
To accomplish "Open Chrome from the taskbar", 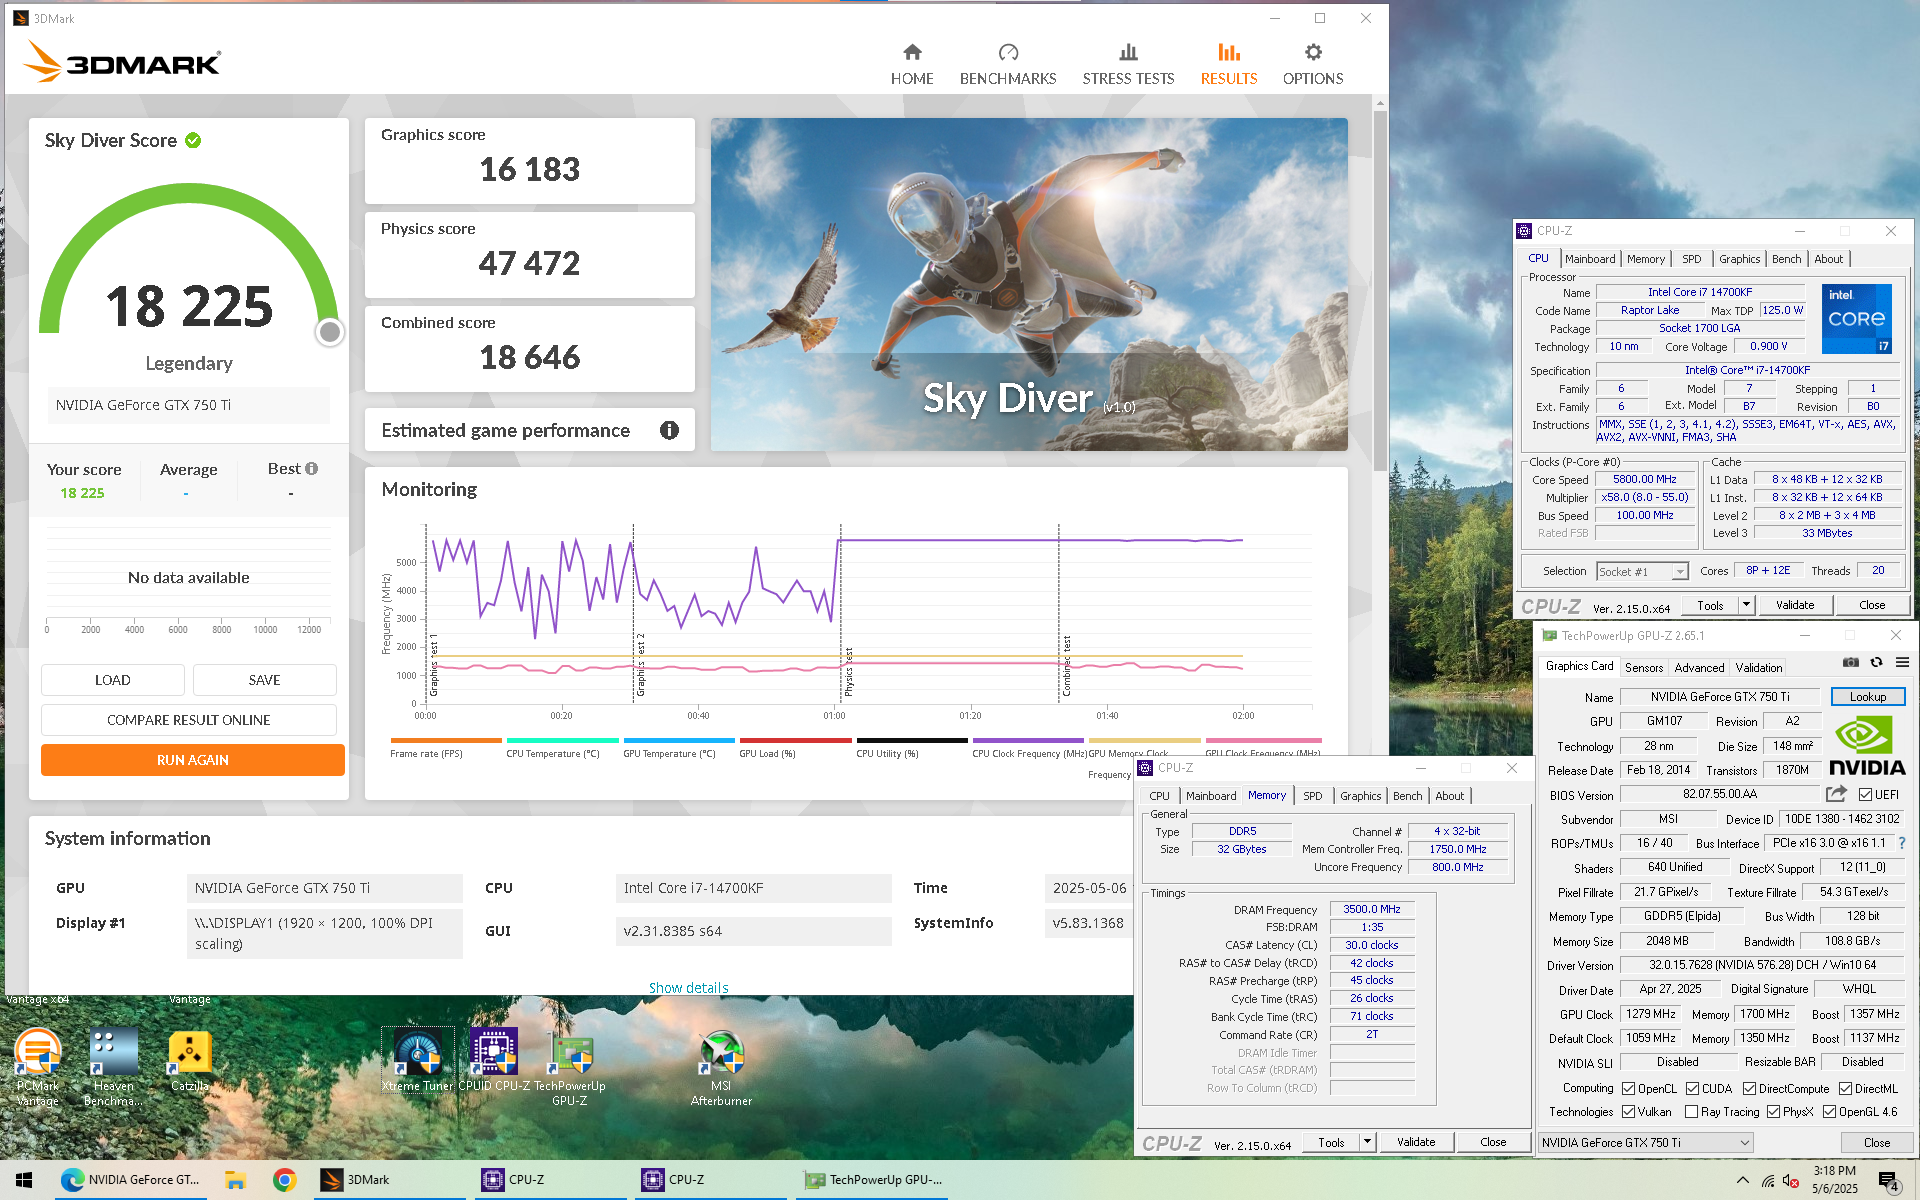I will [x=284, y=1180].
